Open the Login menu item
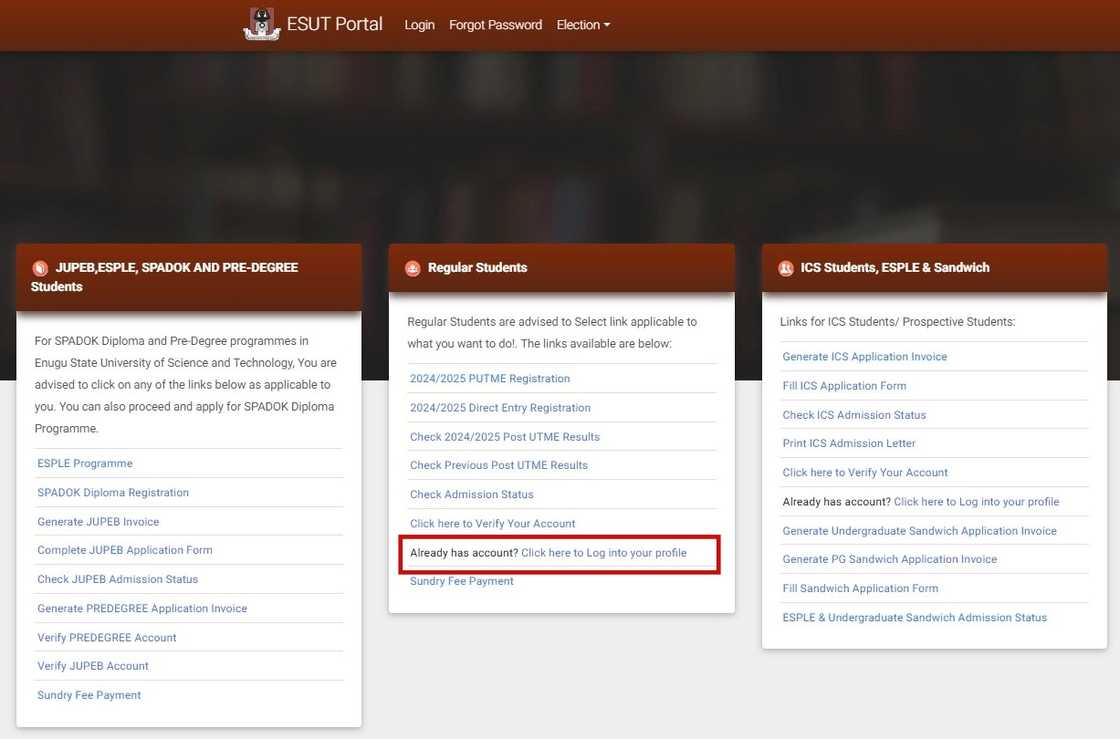The height and width of the screenshot is (739, 1120). (x=419, y=25)
